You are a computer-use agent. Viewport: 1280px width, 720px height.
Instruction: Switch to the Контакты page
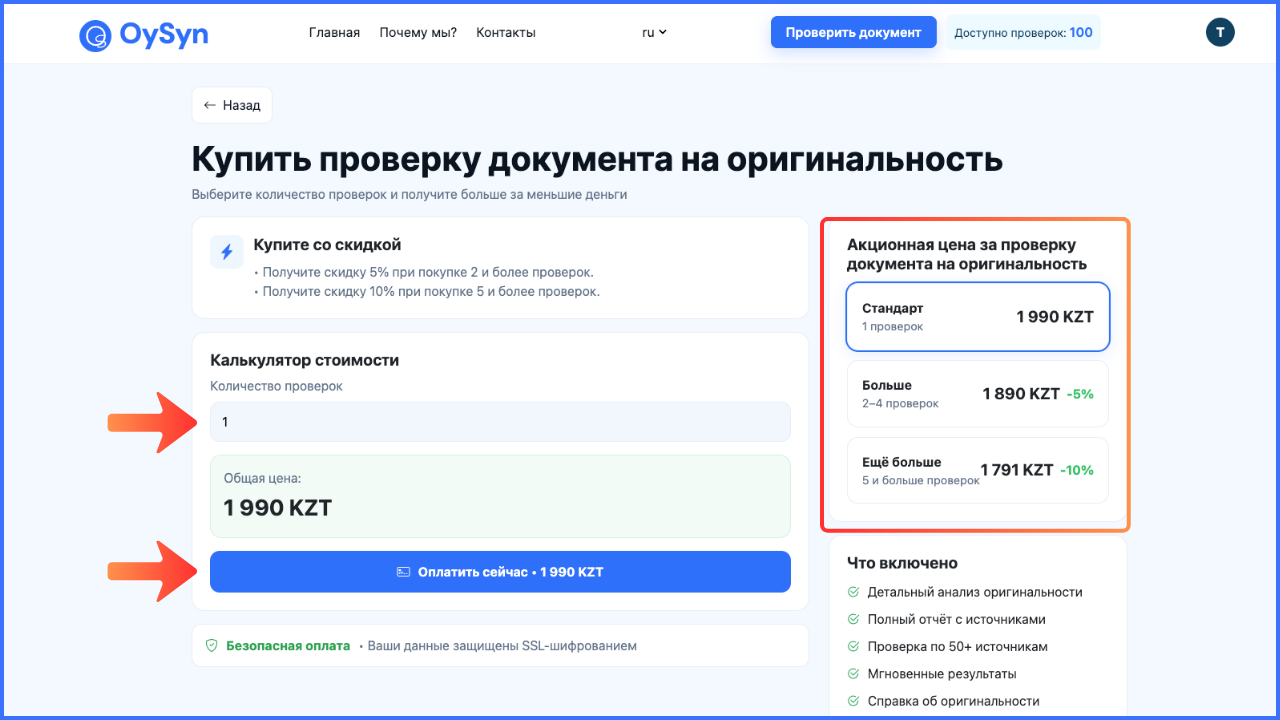point(505,31)
